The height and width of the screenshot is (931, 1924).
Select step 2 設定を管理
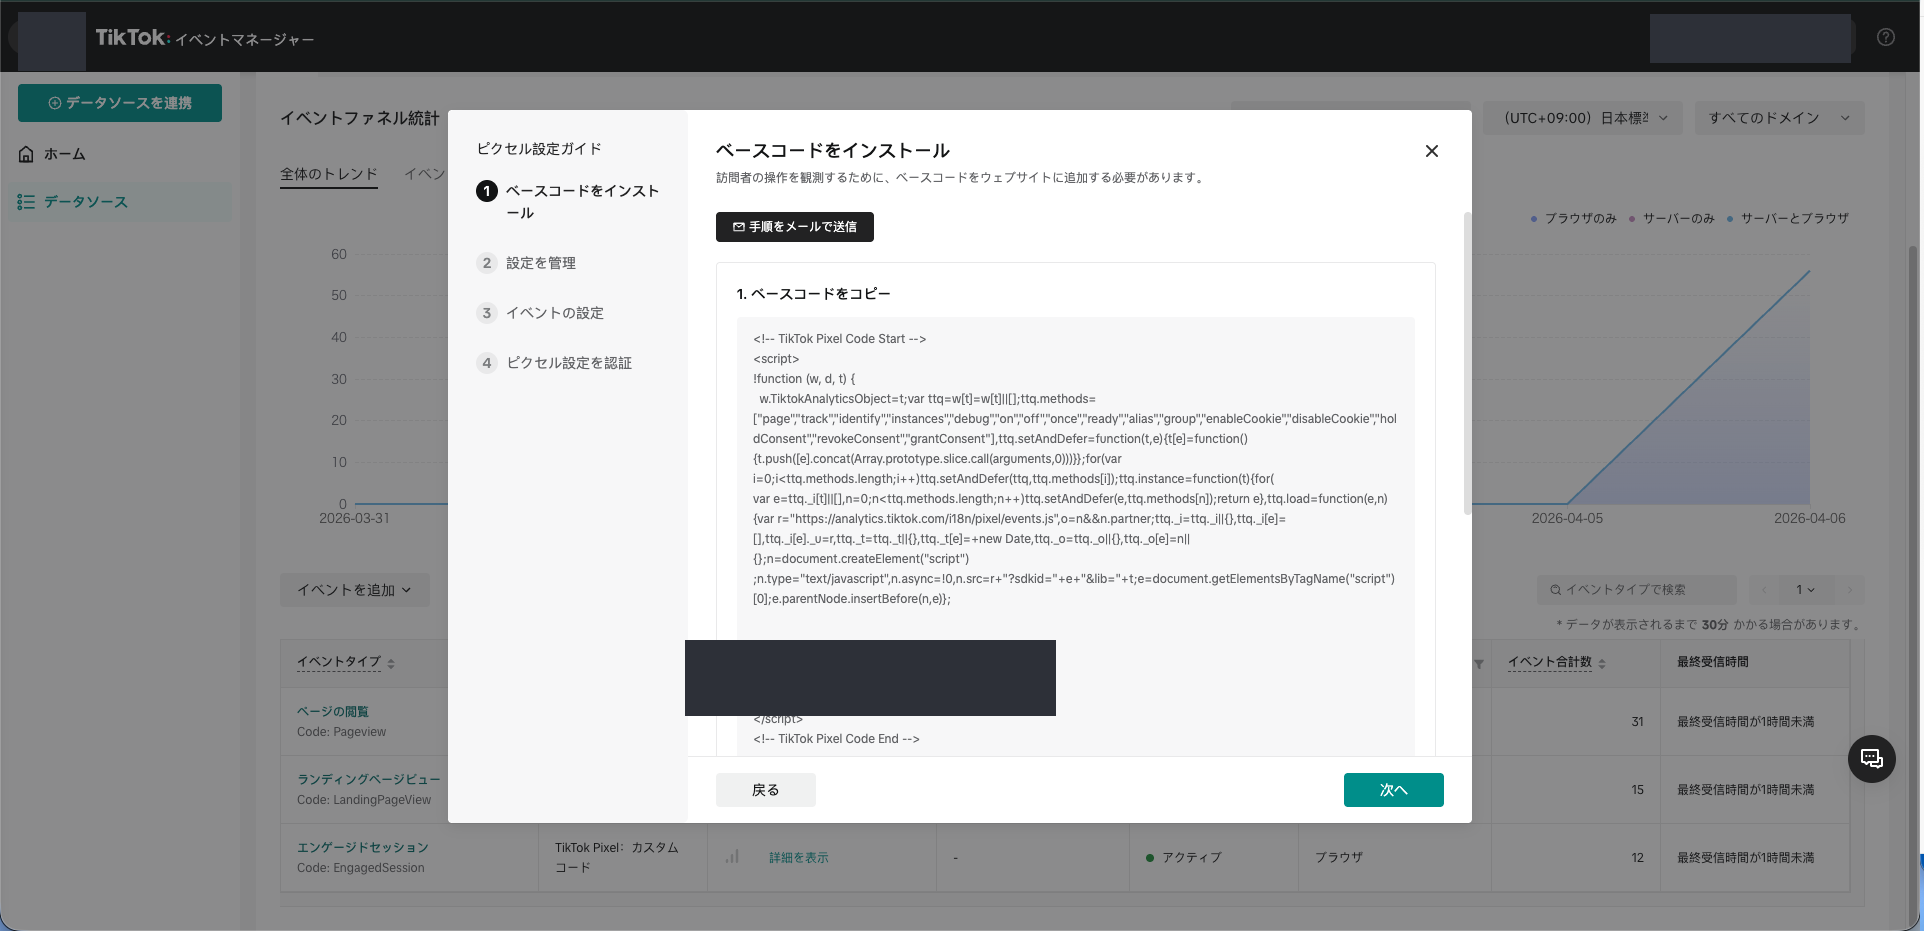click(x=540, y=263)
